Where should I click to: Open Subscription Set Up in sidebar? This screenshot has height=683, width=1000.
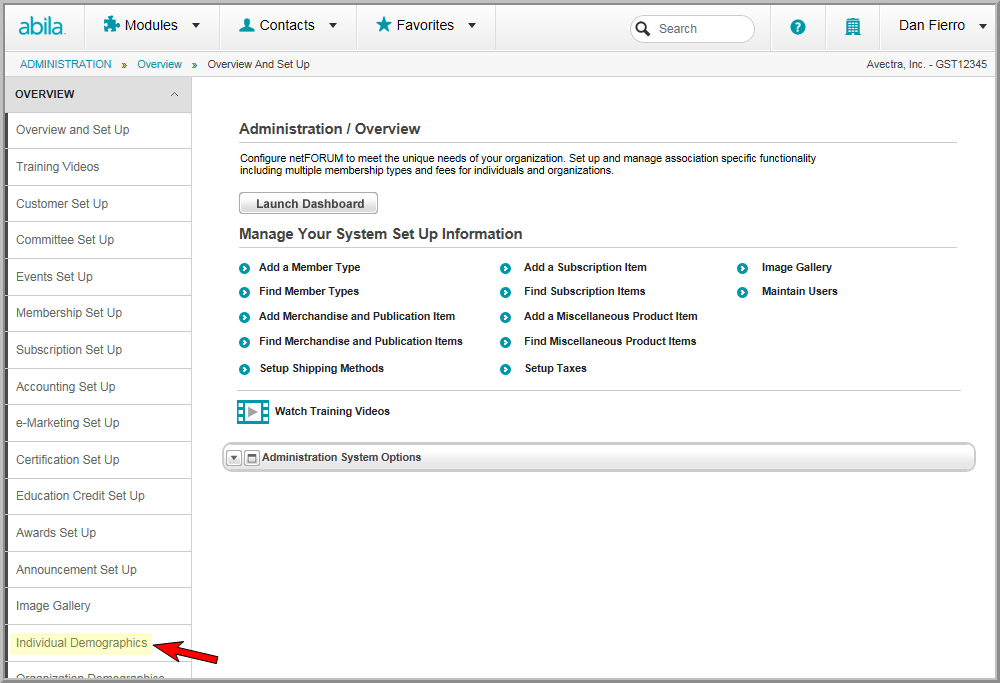99,350
